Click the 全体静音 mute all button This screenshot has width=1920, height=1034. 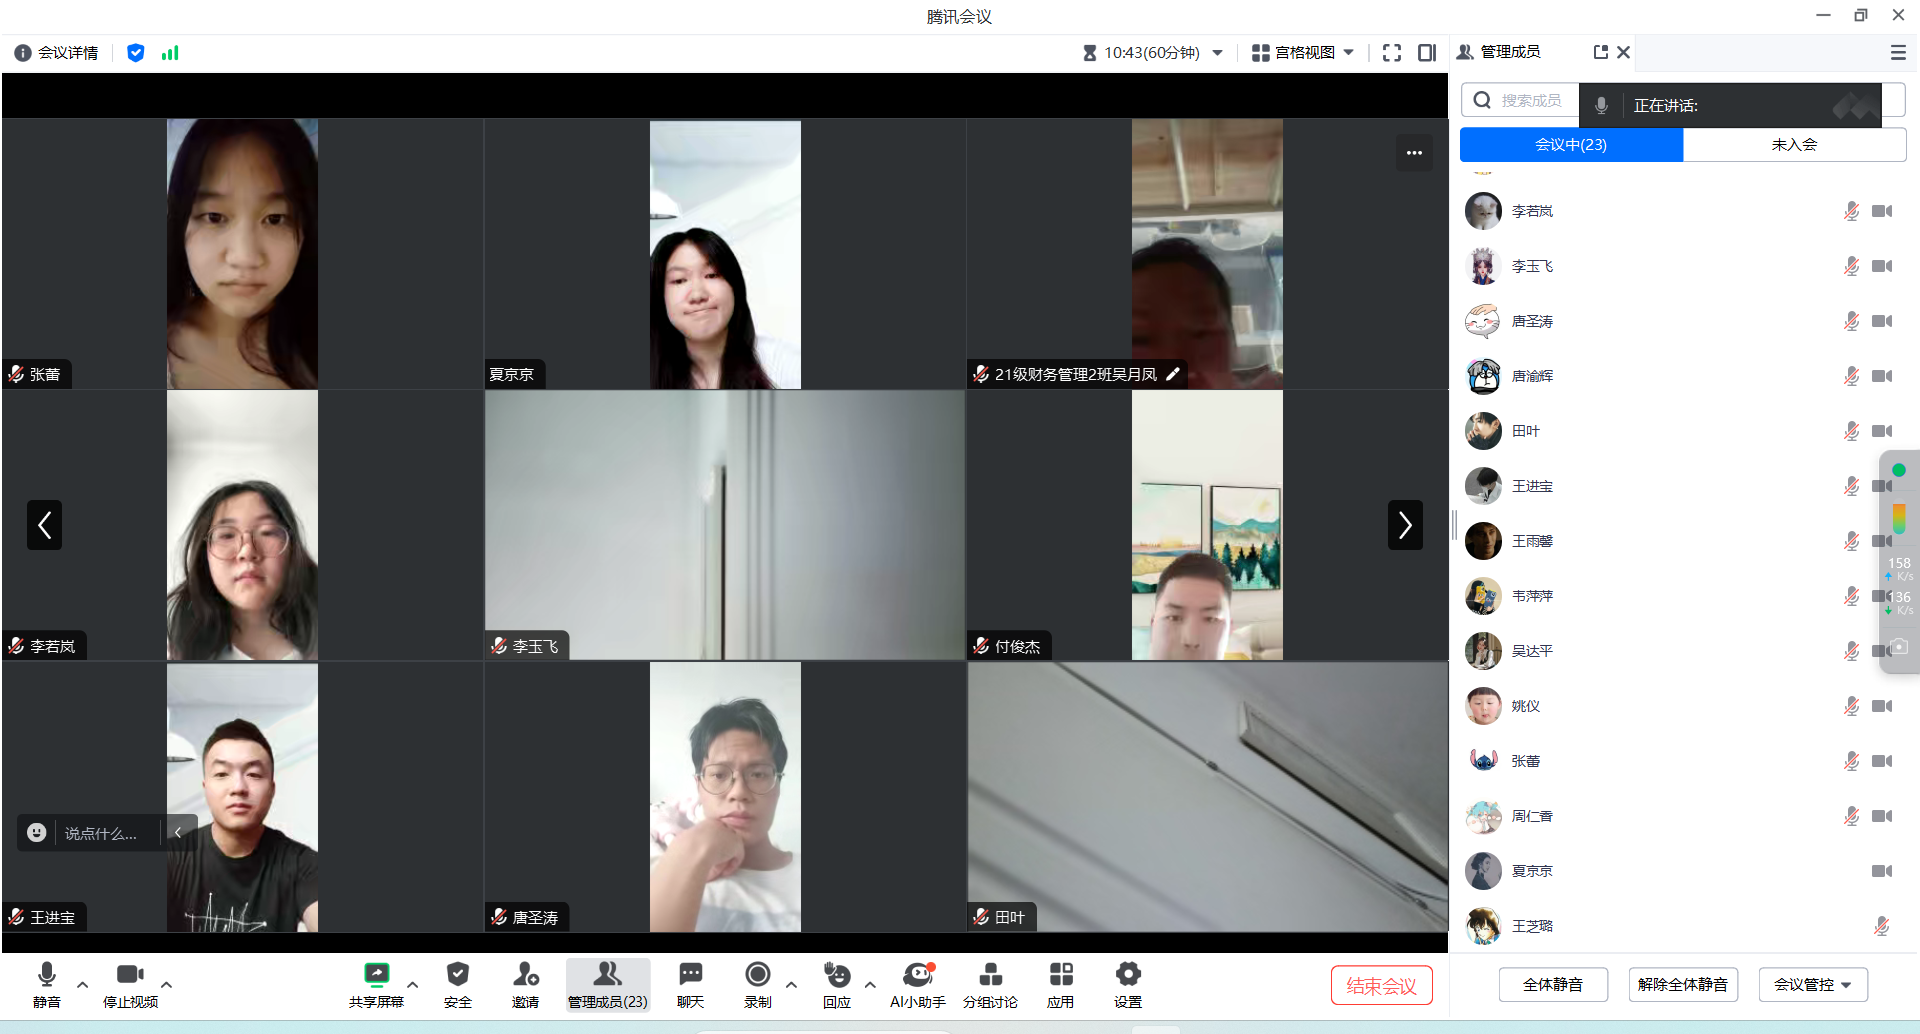pyautogui.click(x=1552, y=985)
